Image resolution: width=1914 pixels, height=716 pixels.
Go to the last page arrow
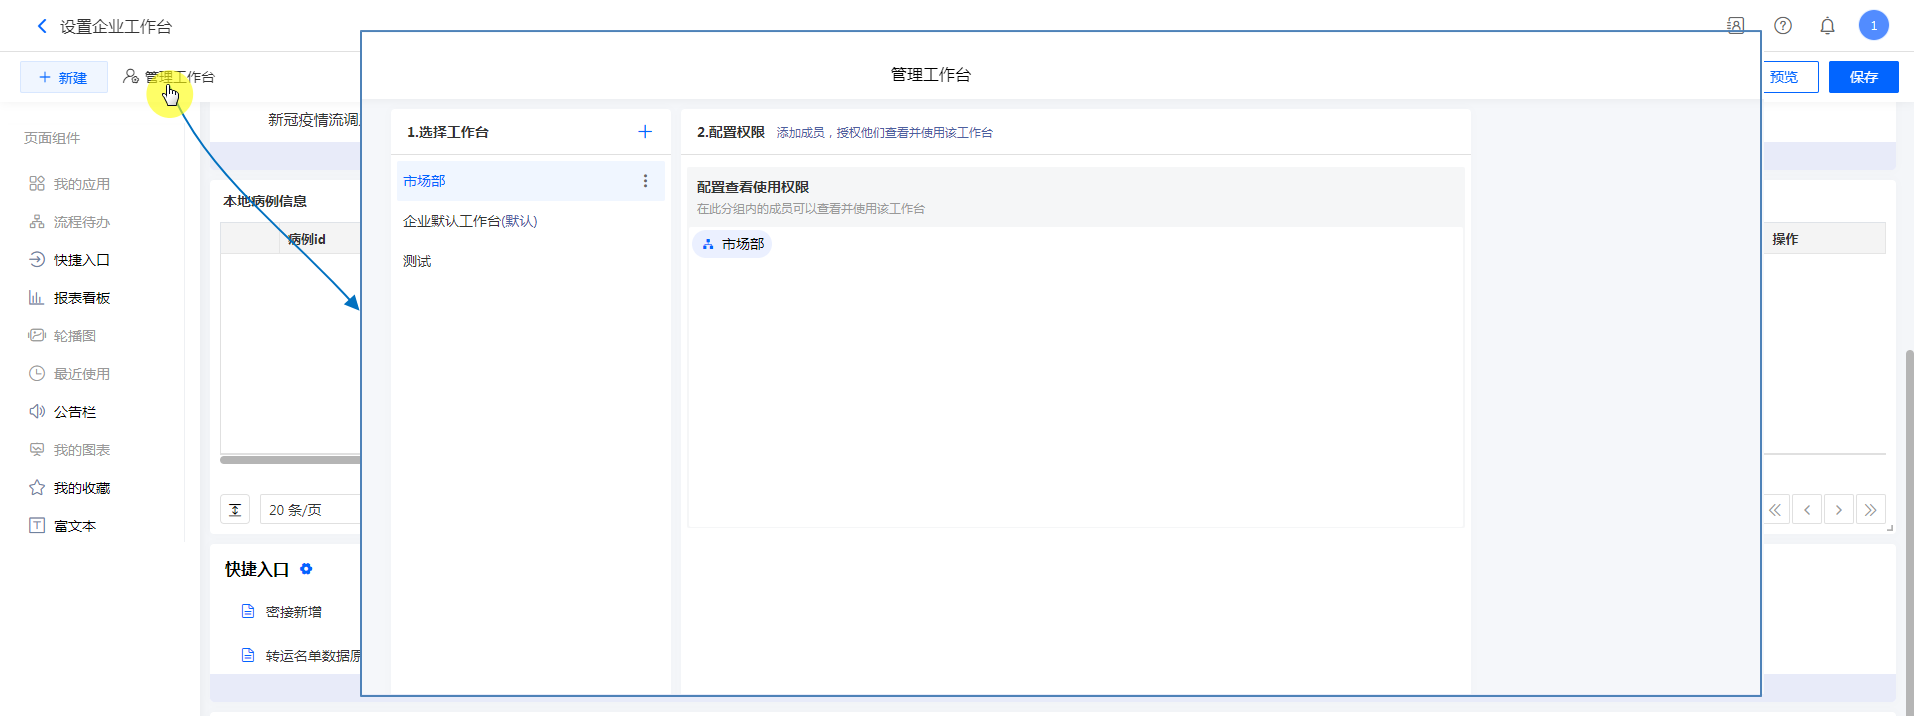(x=1870, y=510)
